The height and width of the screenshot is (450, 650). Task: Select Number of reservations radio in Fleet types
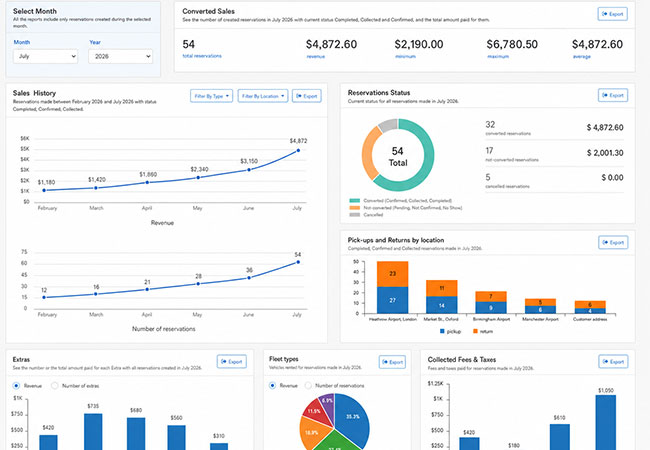click(308, 385)
